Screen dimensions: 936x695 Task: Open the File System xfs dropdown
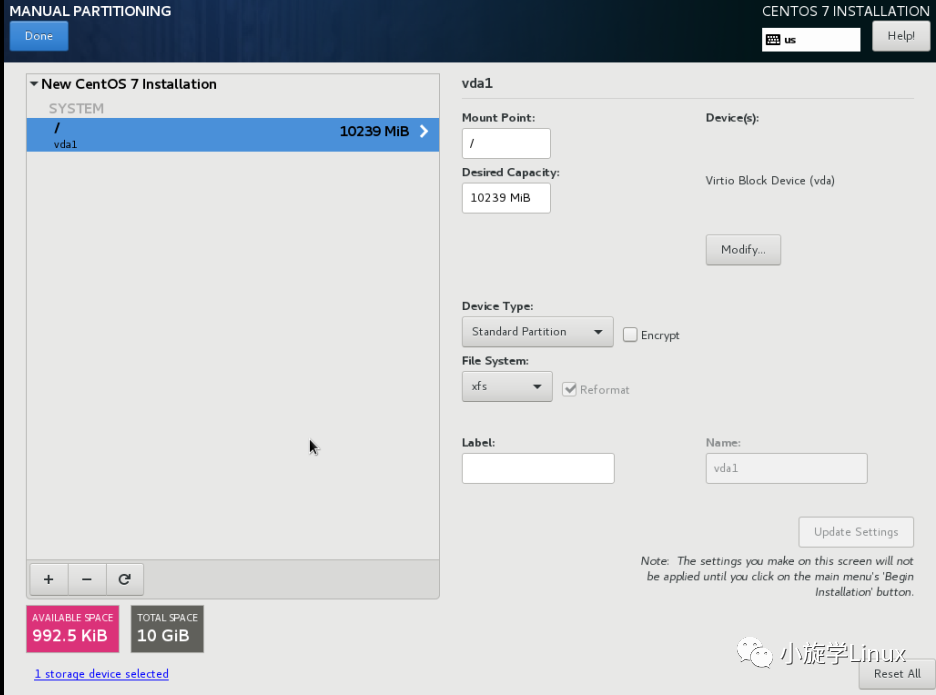click(507, 386)
